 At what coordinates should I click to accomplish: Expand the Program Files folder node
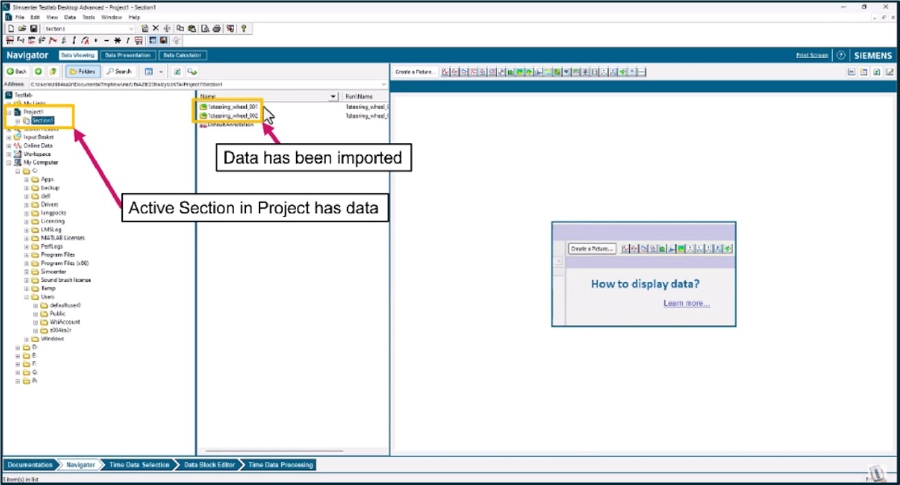tap(27, 255)
